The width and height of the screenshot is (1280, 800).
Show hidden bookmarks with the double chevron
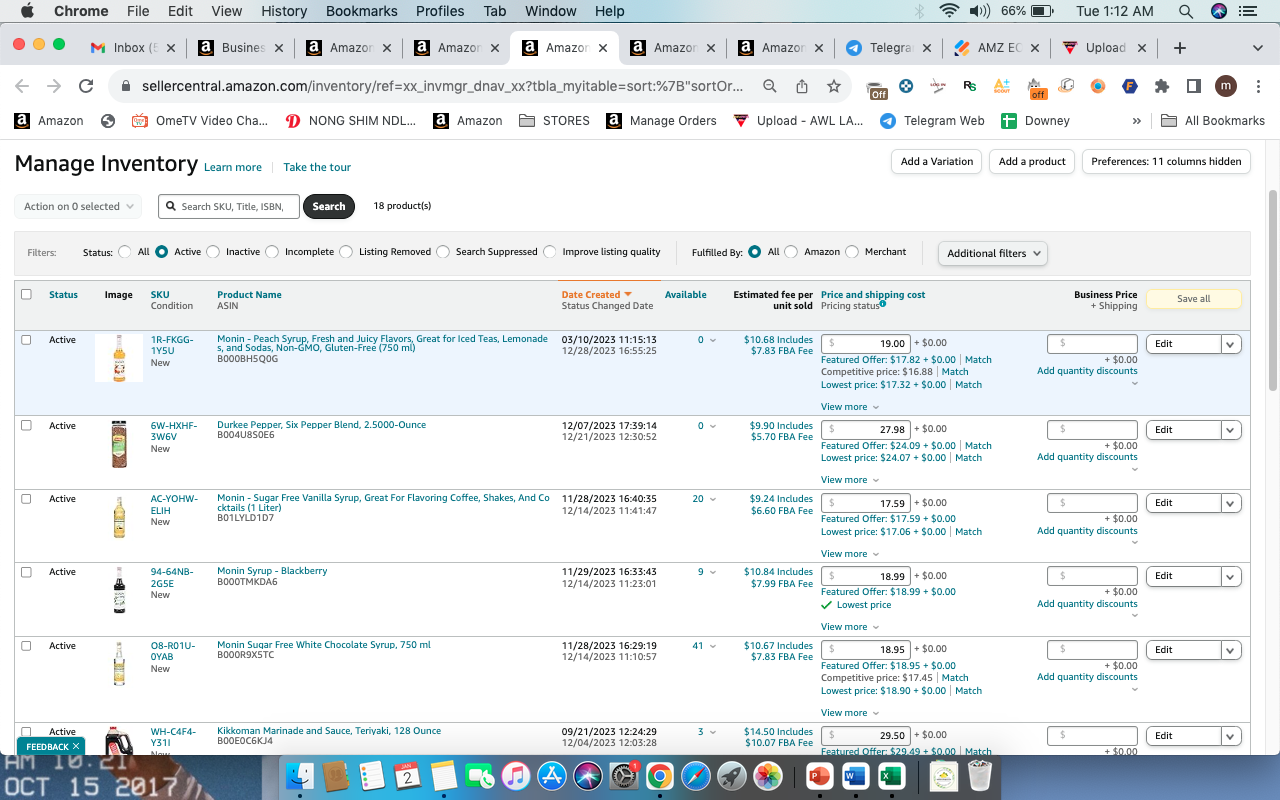(x=1136, y=120)
